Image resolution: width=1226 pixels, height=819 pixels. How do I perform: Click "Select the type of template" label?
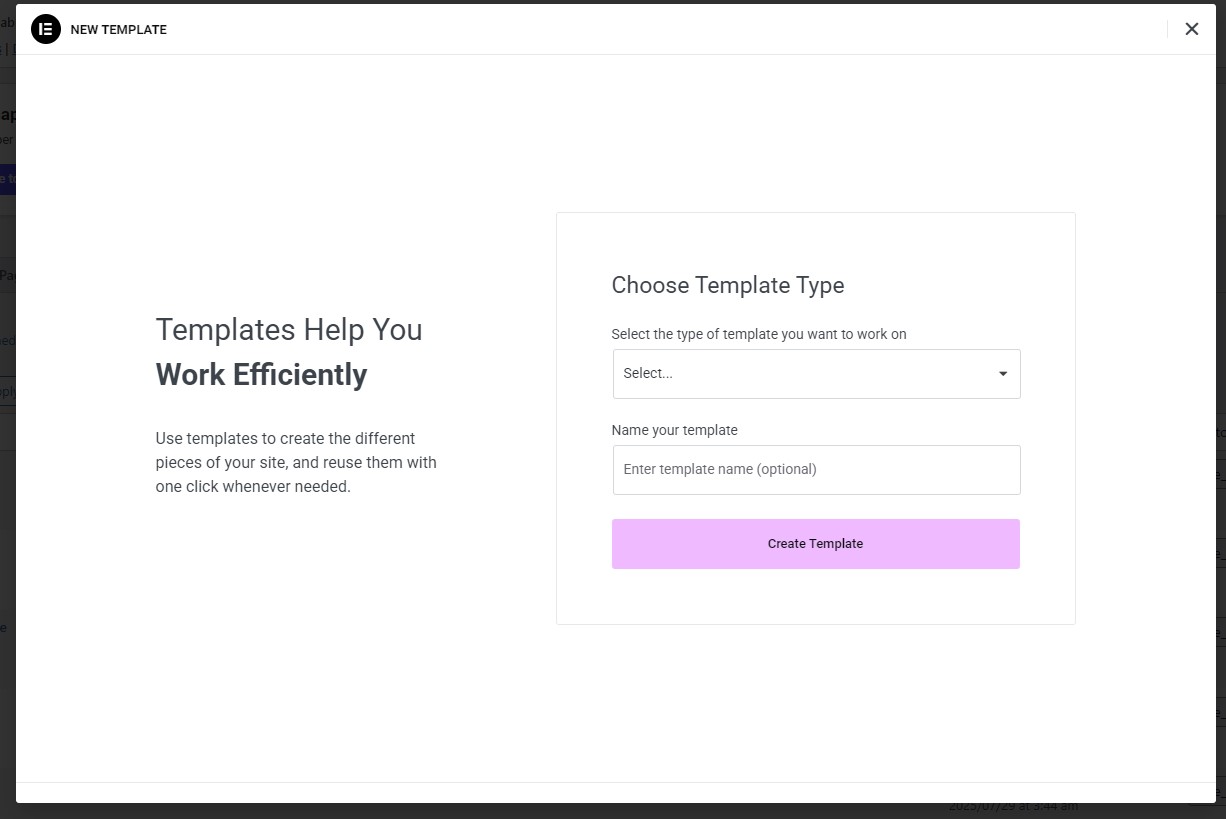[x=759, y=334]
